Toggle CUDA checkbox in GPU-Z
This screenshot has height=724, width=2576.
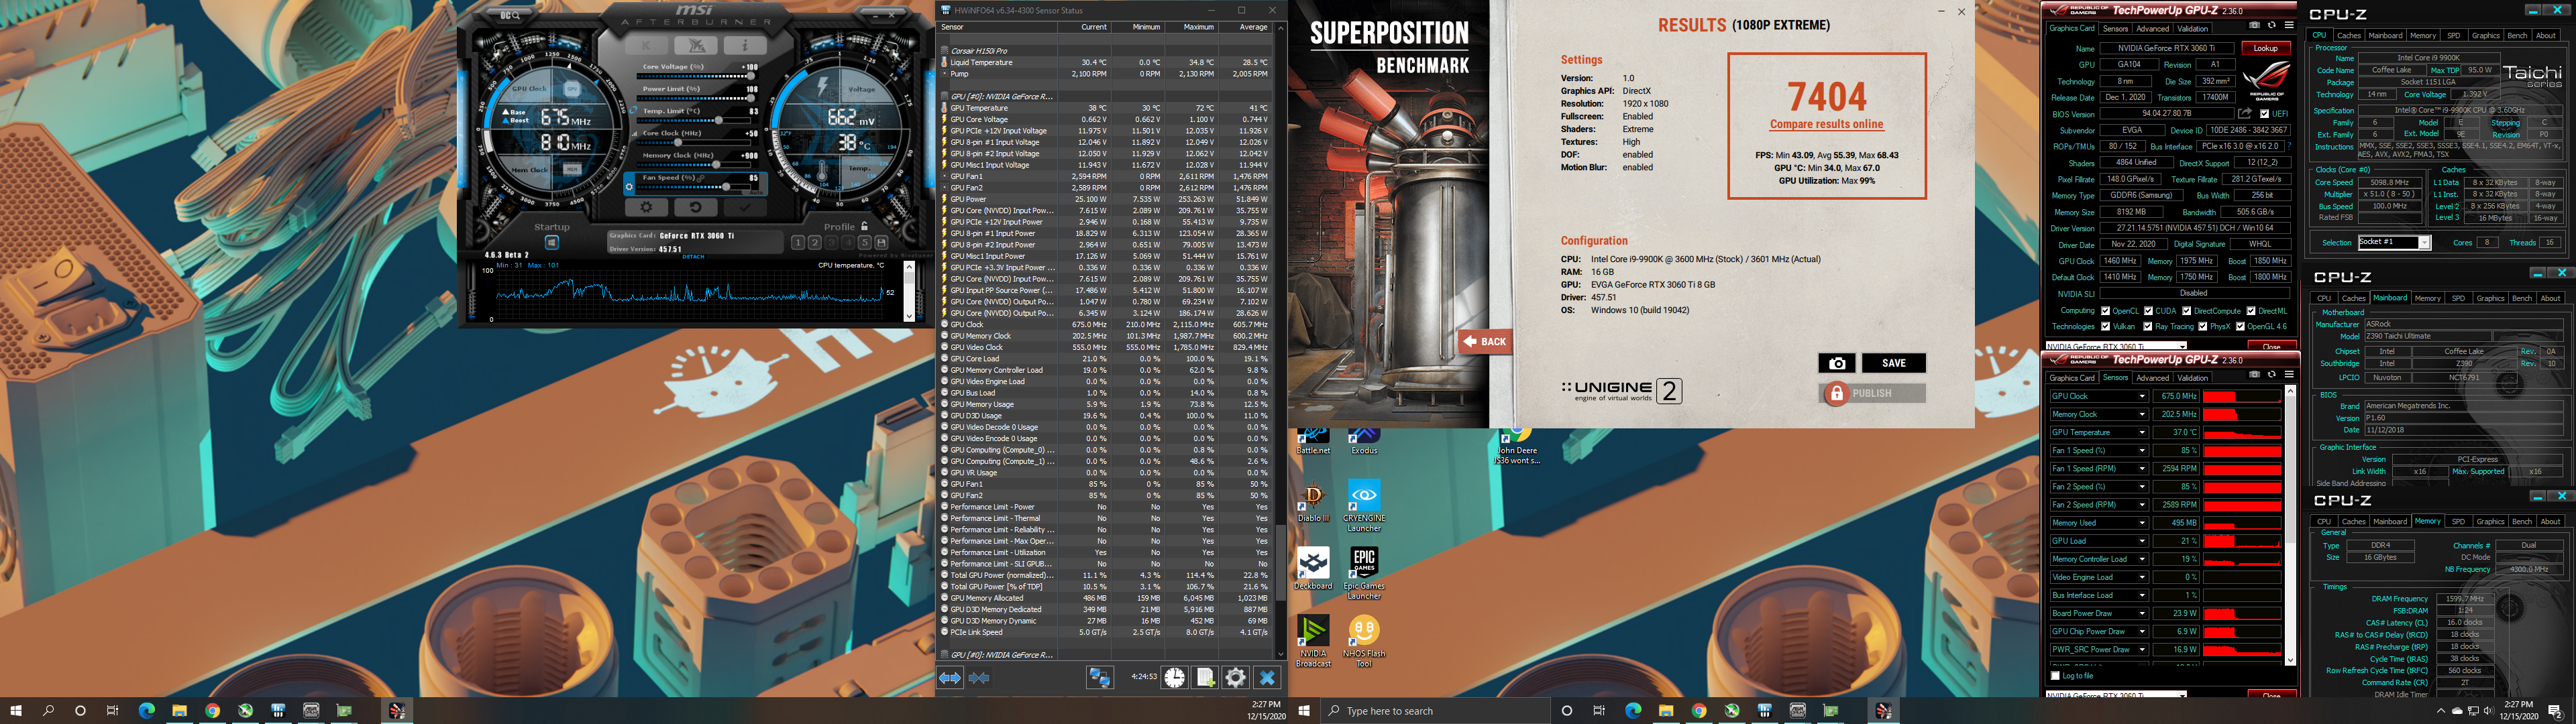coord(2149,311)
